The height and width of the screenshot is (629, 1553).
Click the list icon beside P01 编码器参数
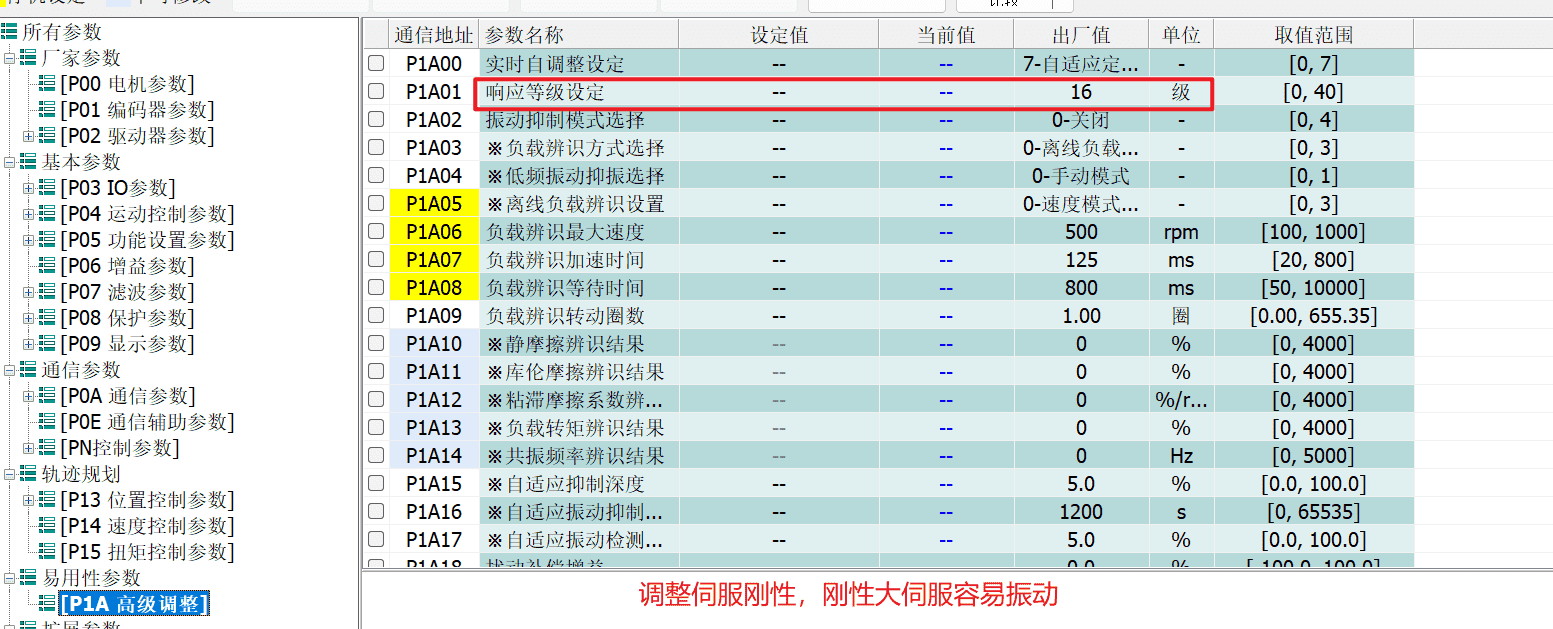coord(47,110)
